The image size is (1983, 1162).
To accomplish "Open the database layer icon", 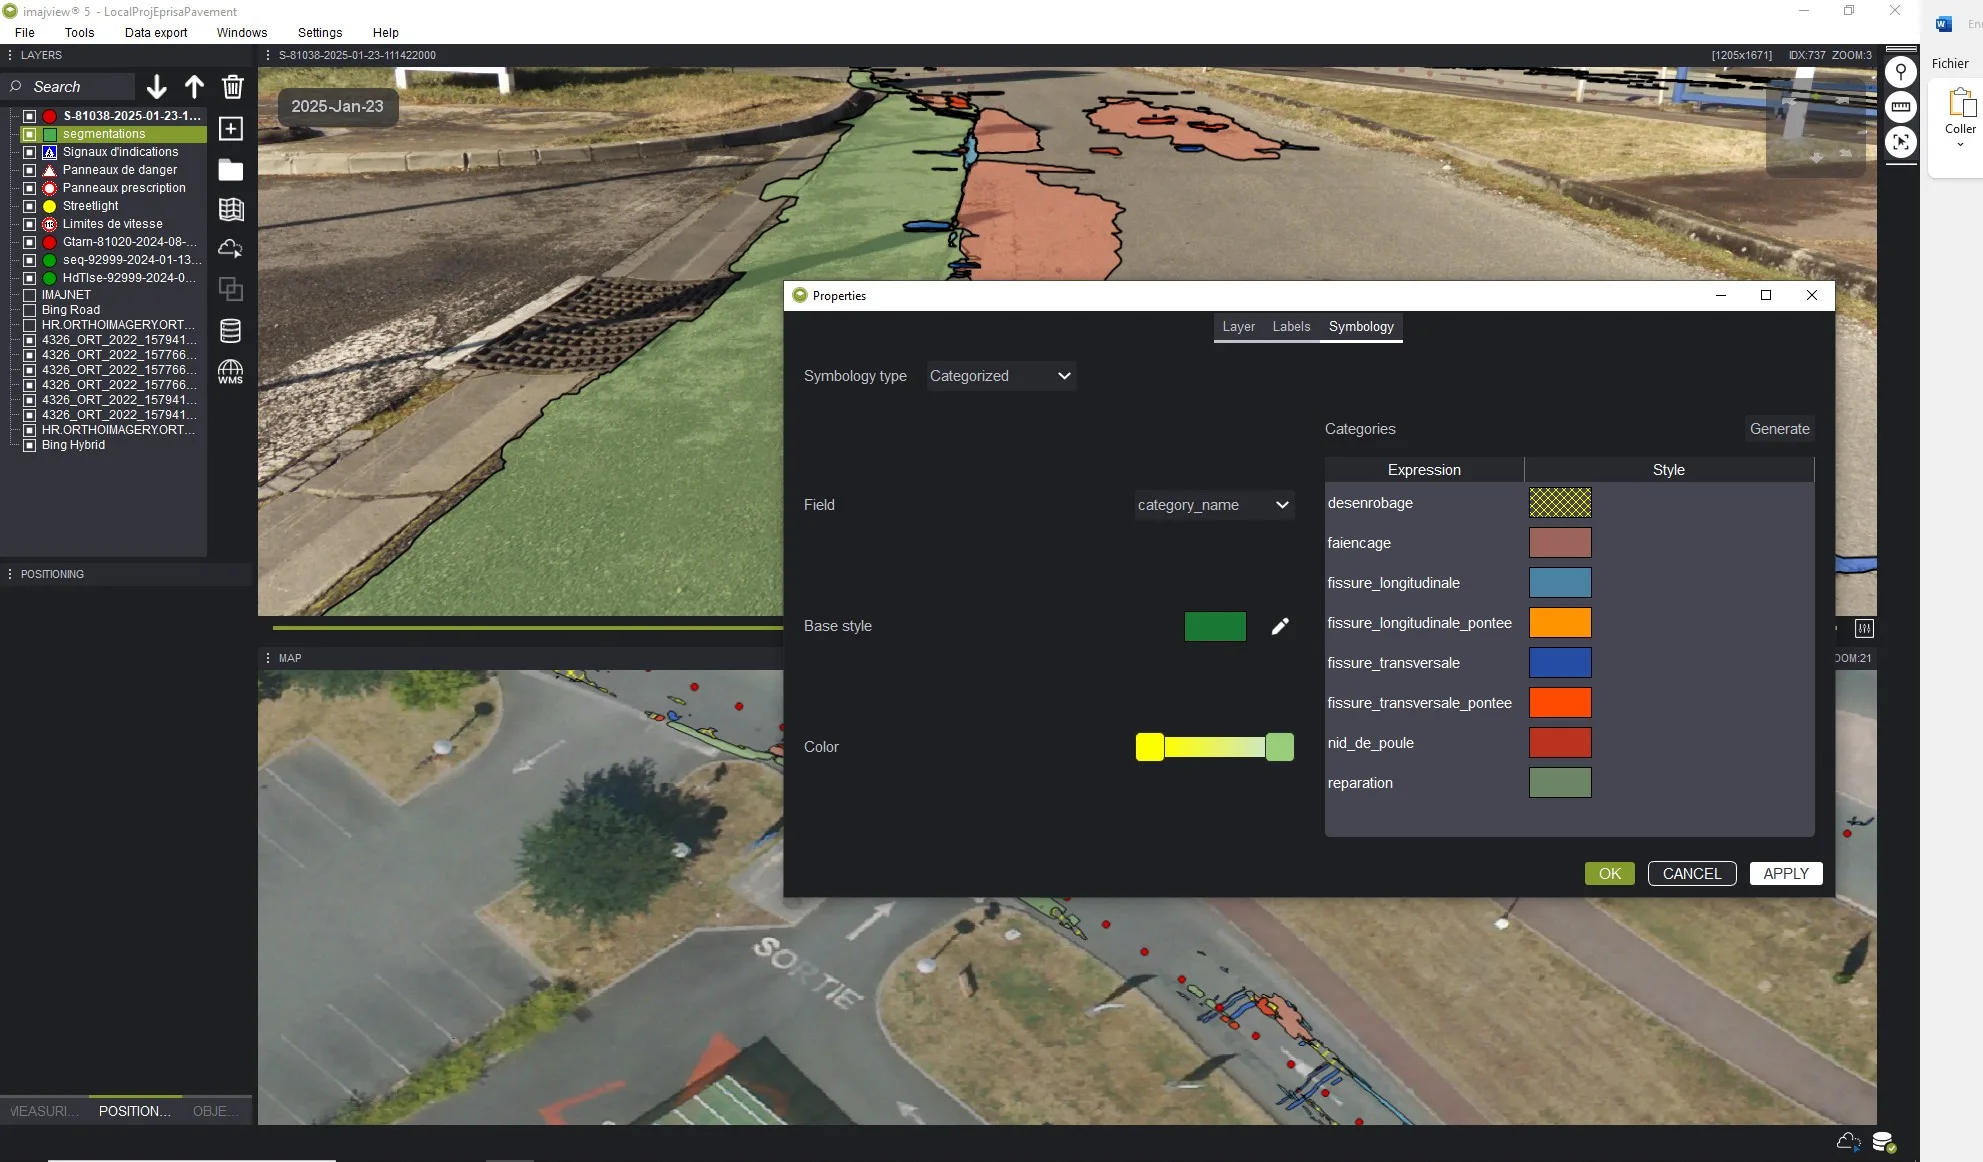I will coord(231,331).
